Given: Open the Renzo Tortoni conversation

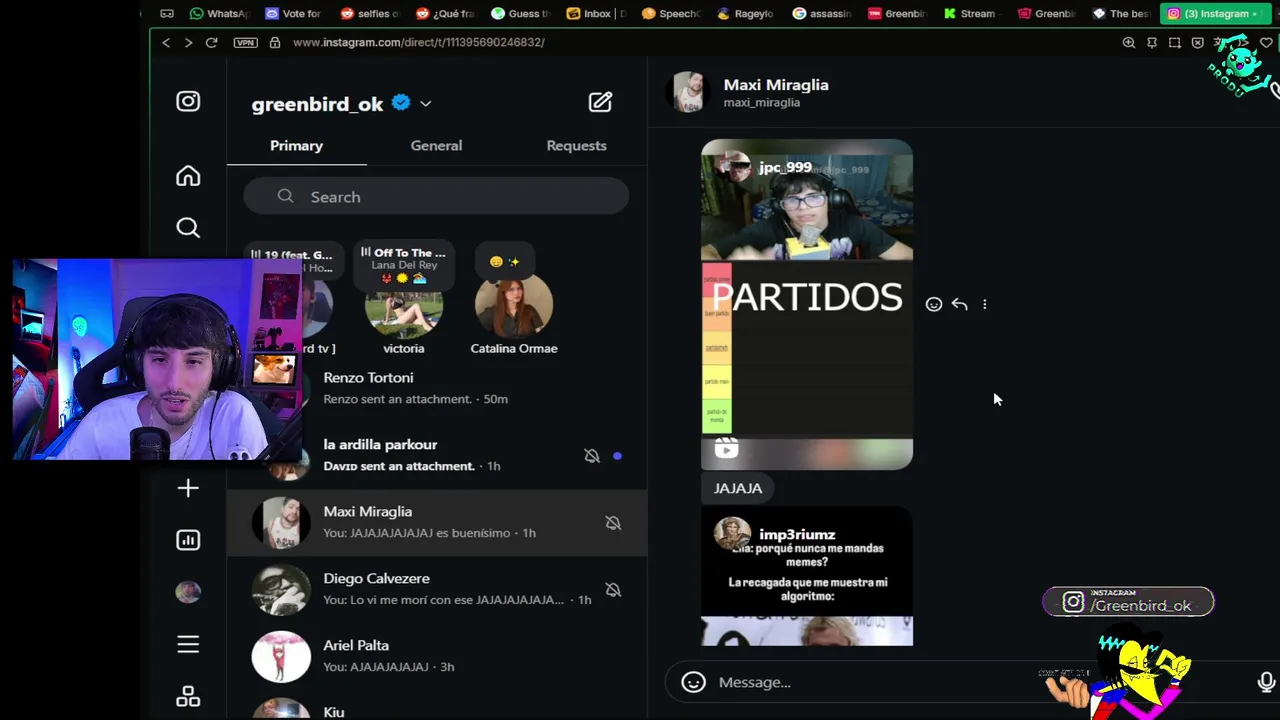Looking at the screenshot, I should pos(437,388).
